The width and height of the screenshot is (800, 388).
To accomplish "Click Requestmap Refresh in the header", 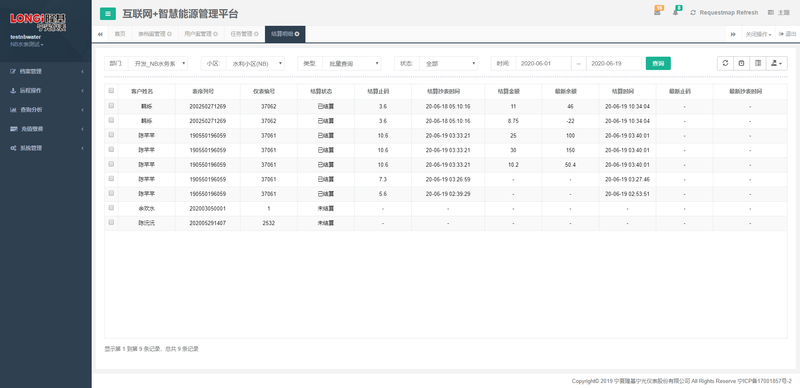I will click(x=724, y=13).
